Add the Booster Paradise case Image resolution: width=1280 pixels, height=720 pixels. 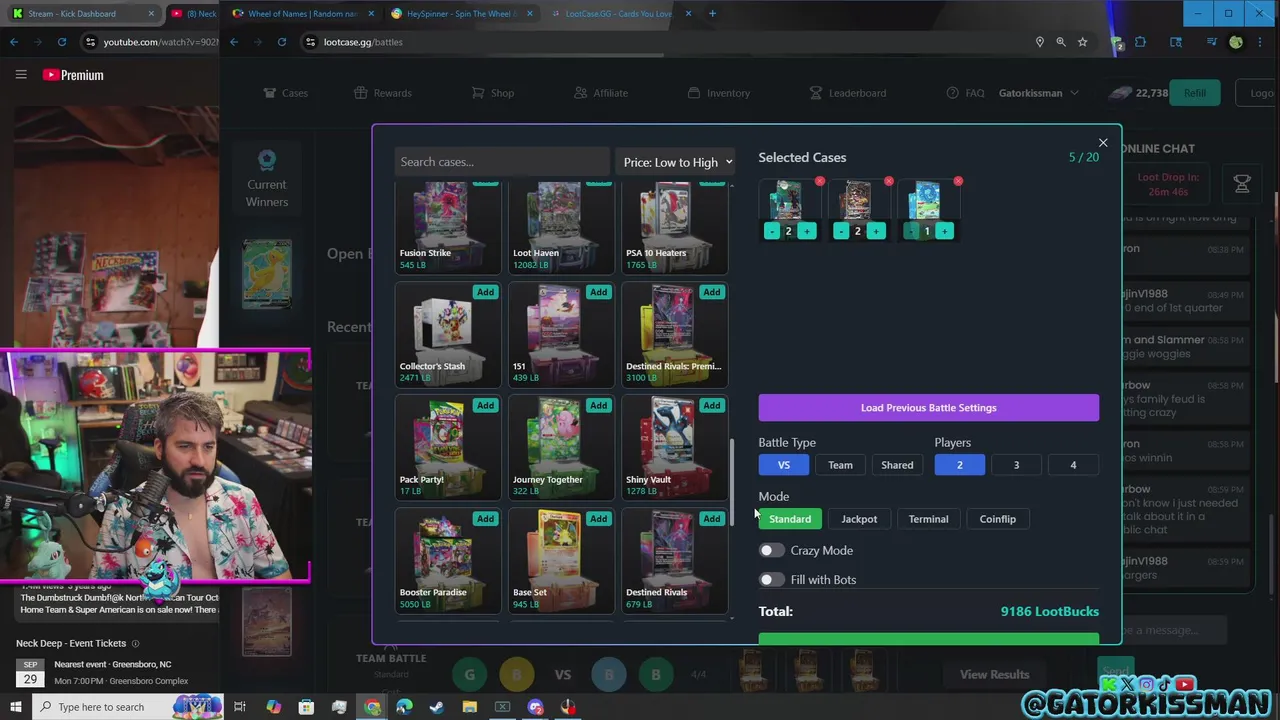coord(485,518)
